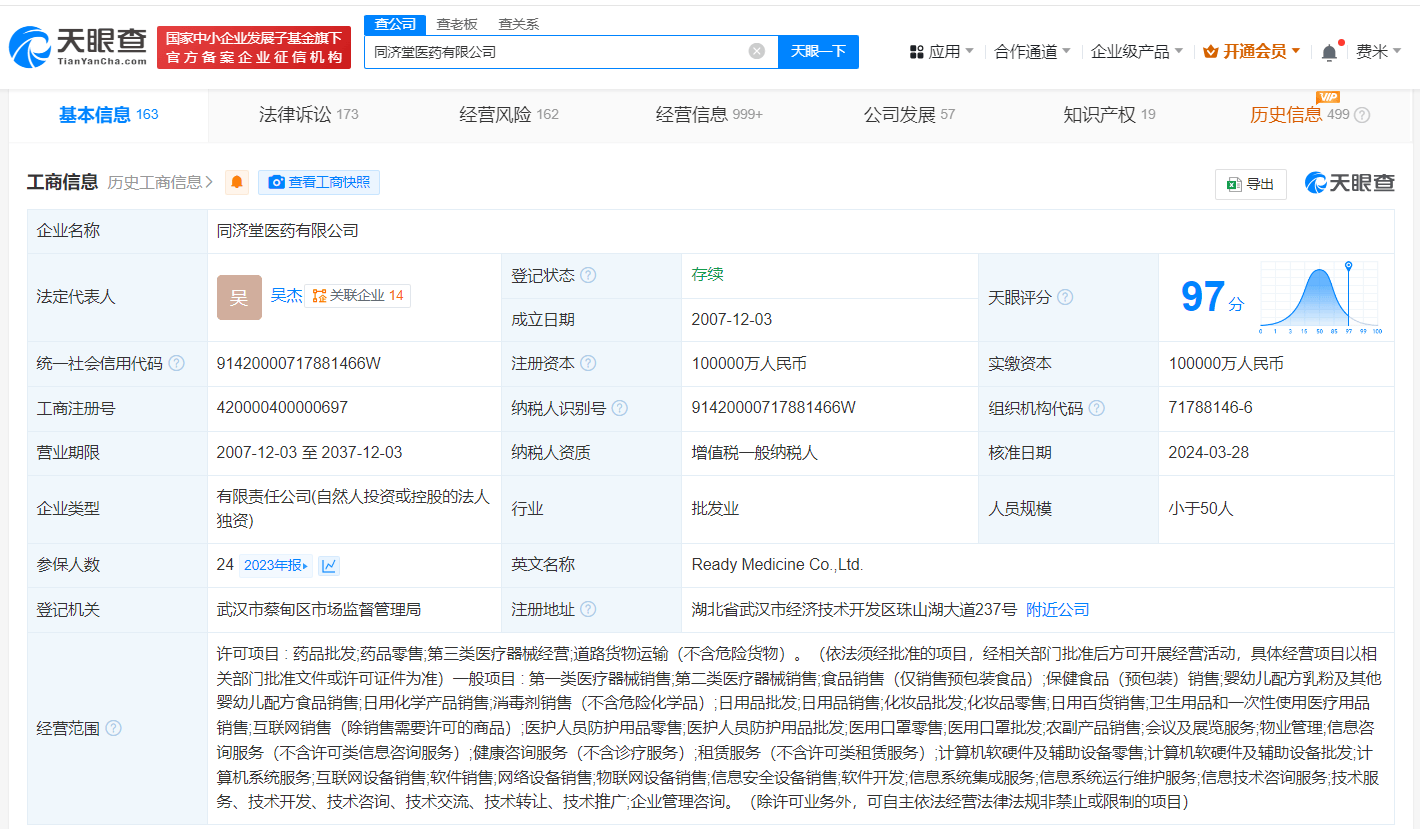
Task: Open the 附近公司 link
Action: [1058, 610]
